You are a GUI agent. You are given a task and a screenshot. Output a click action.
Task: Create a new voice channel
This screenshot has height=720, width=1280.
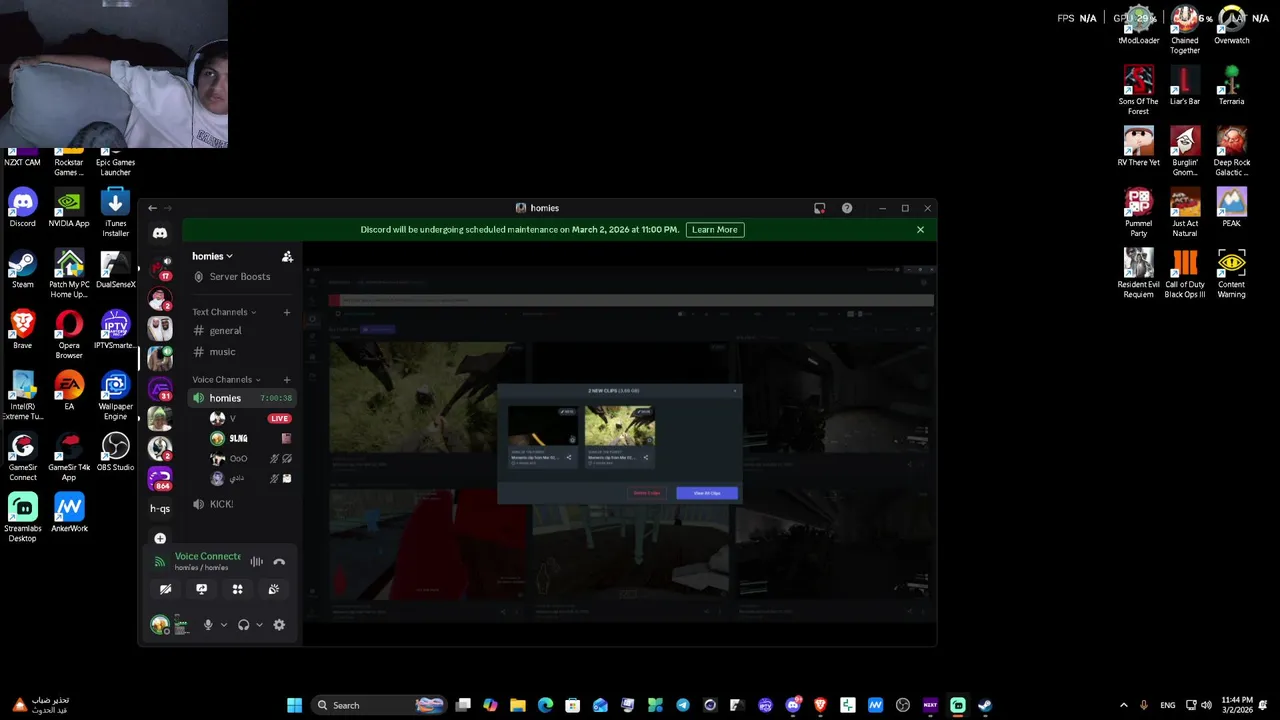pyautogui.click(x=287, y=379)
